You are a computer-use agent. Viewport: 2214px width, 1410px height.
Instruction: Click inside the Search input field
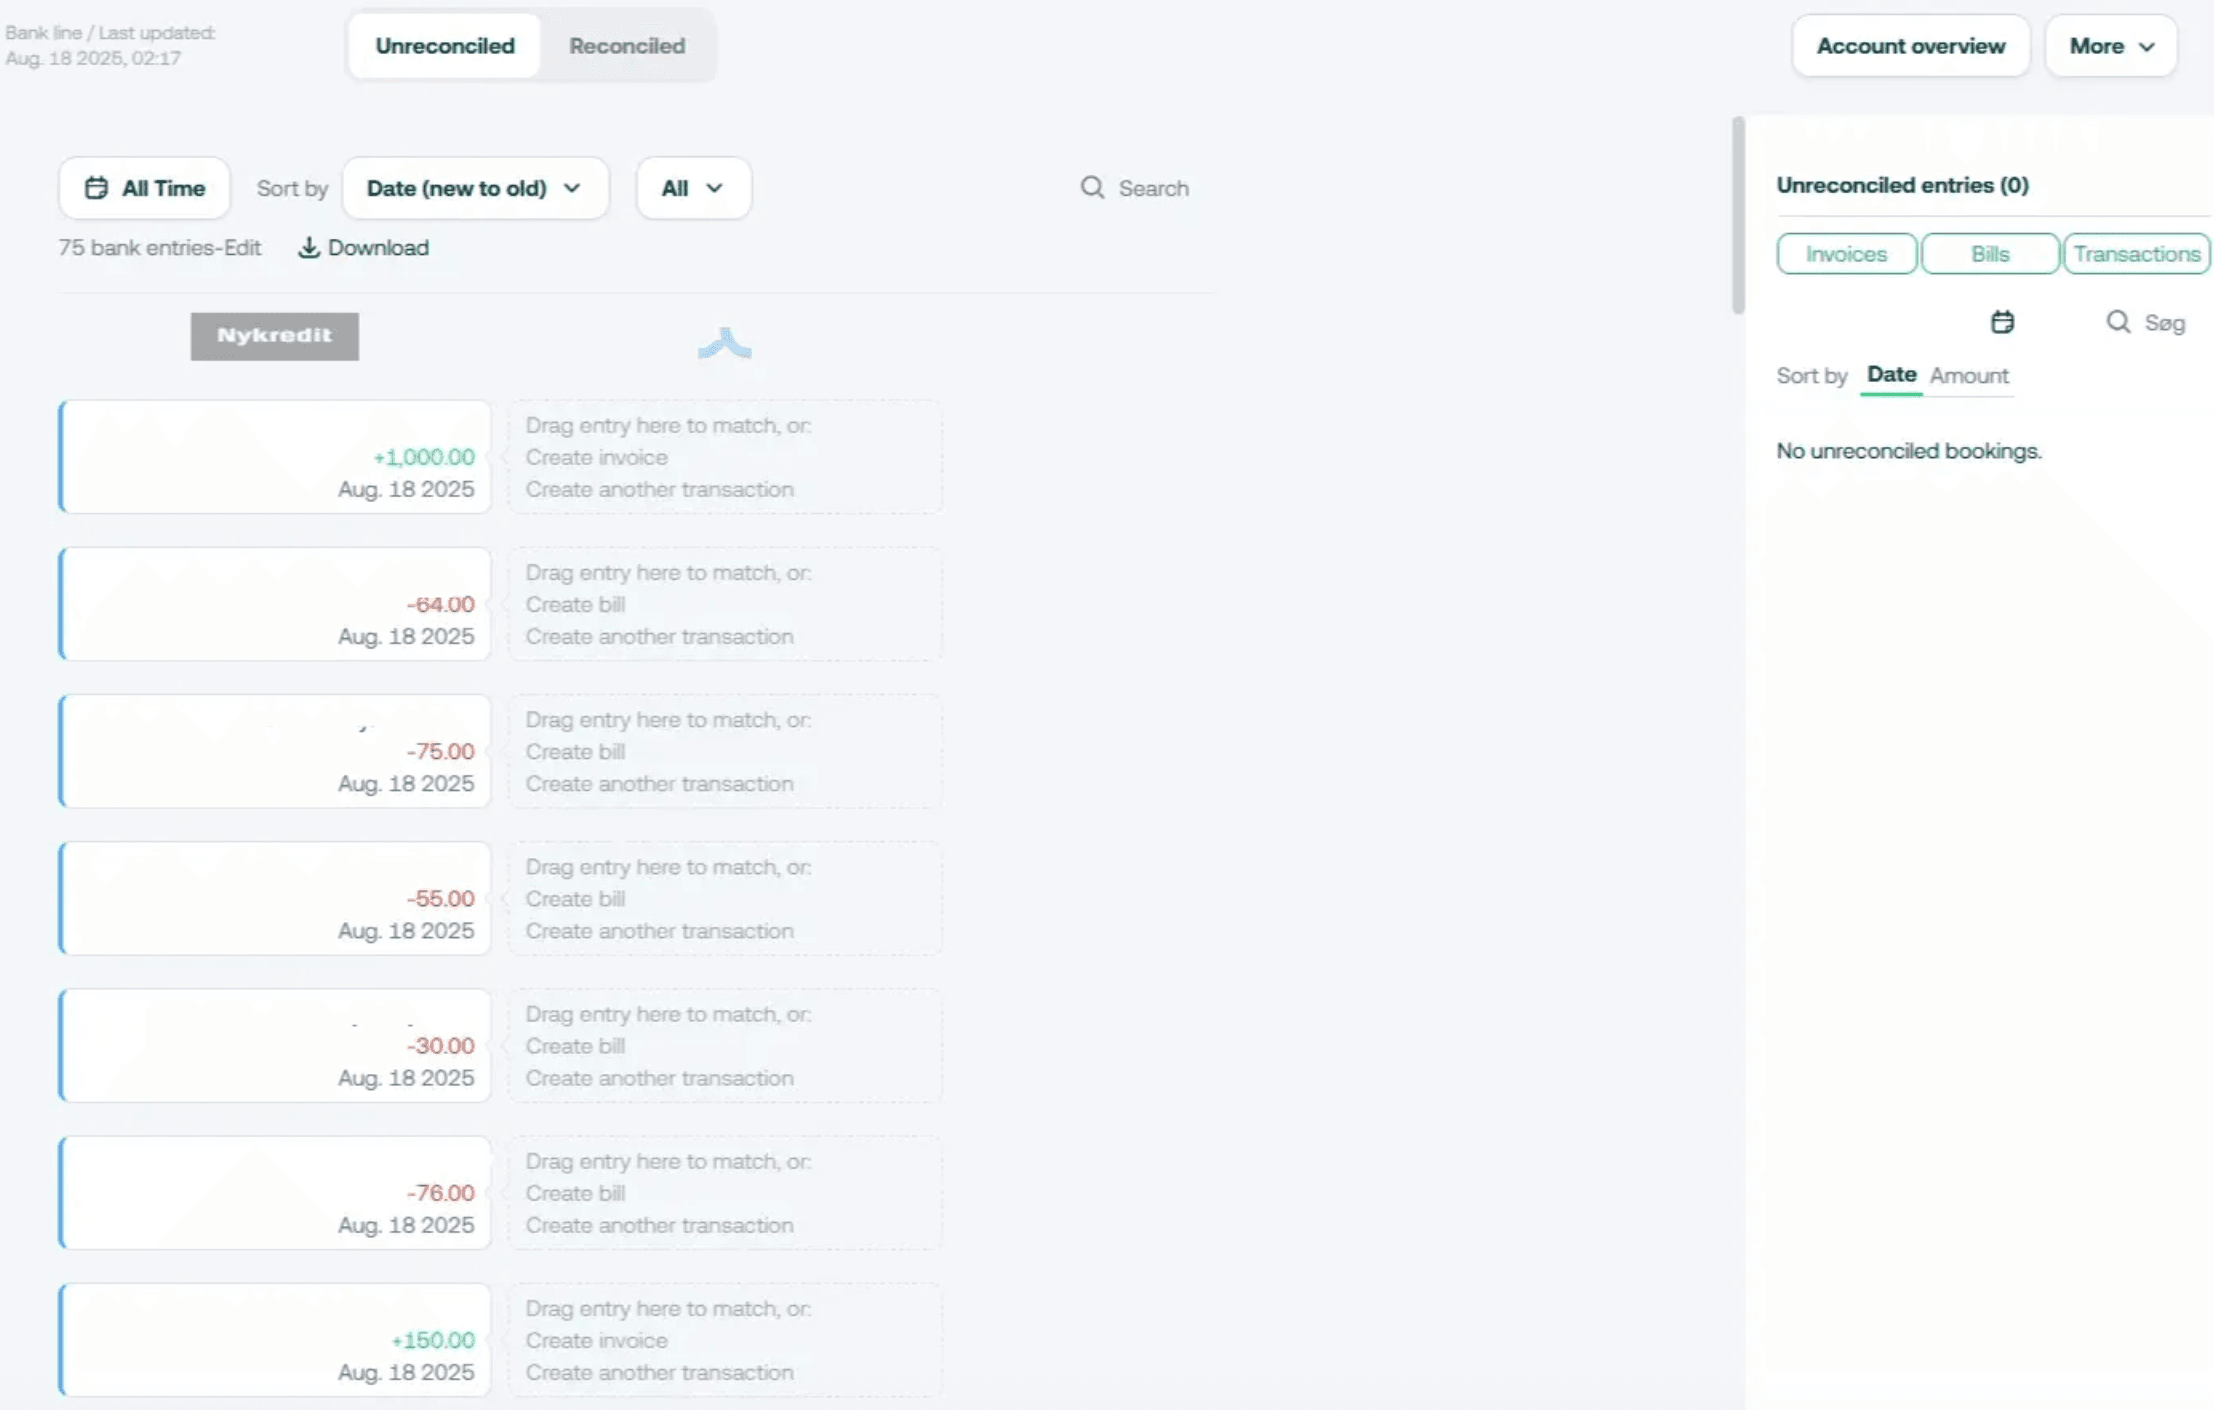point(1153,187)
